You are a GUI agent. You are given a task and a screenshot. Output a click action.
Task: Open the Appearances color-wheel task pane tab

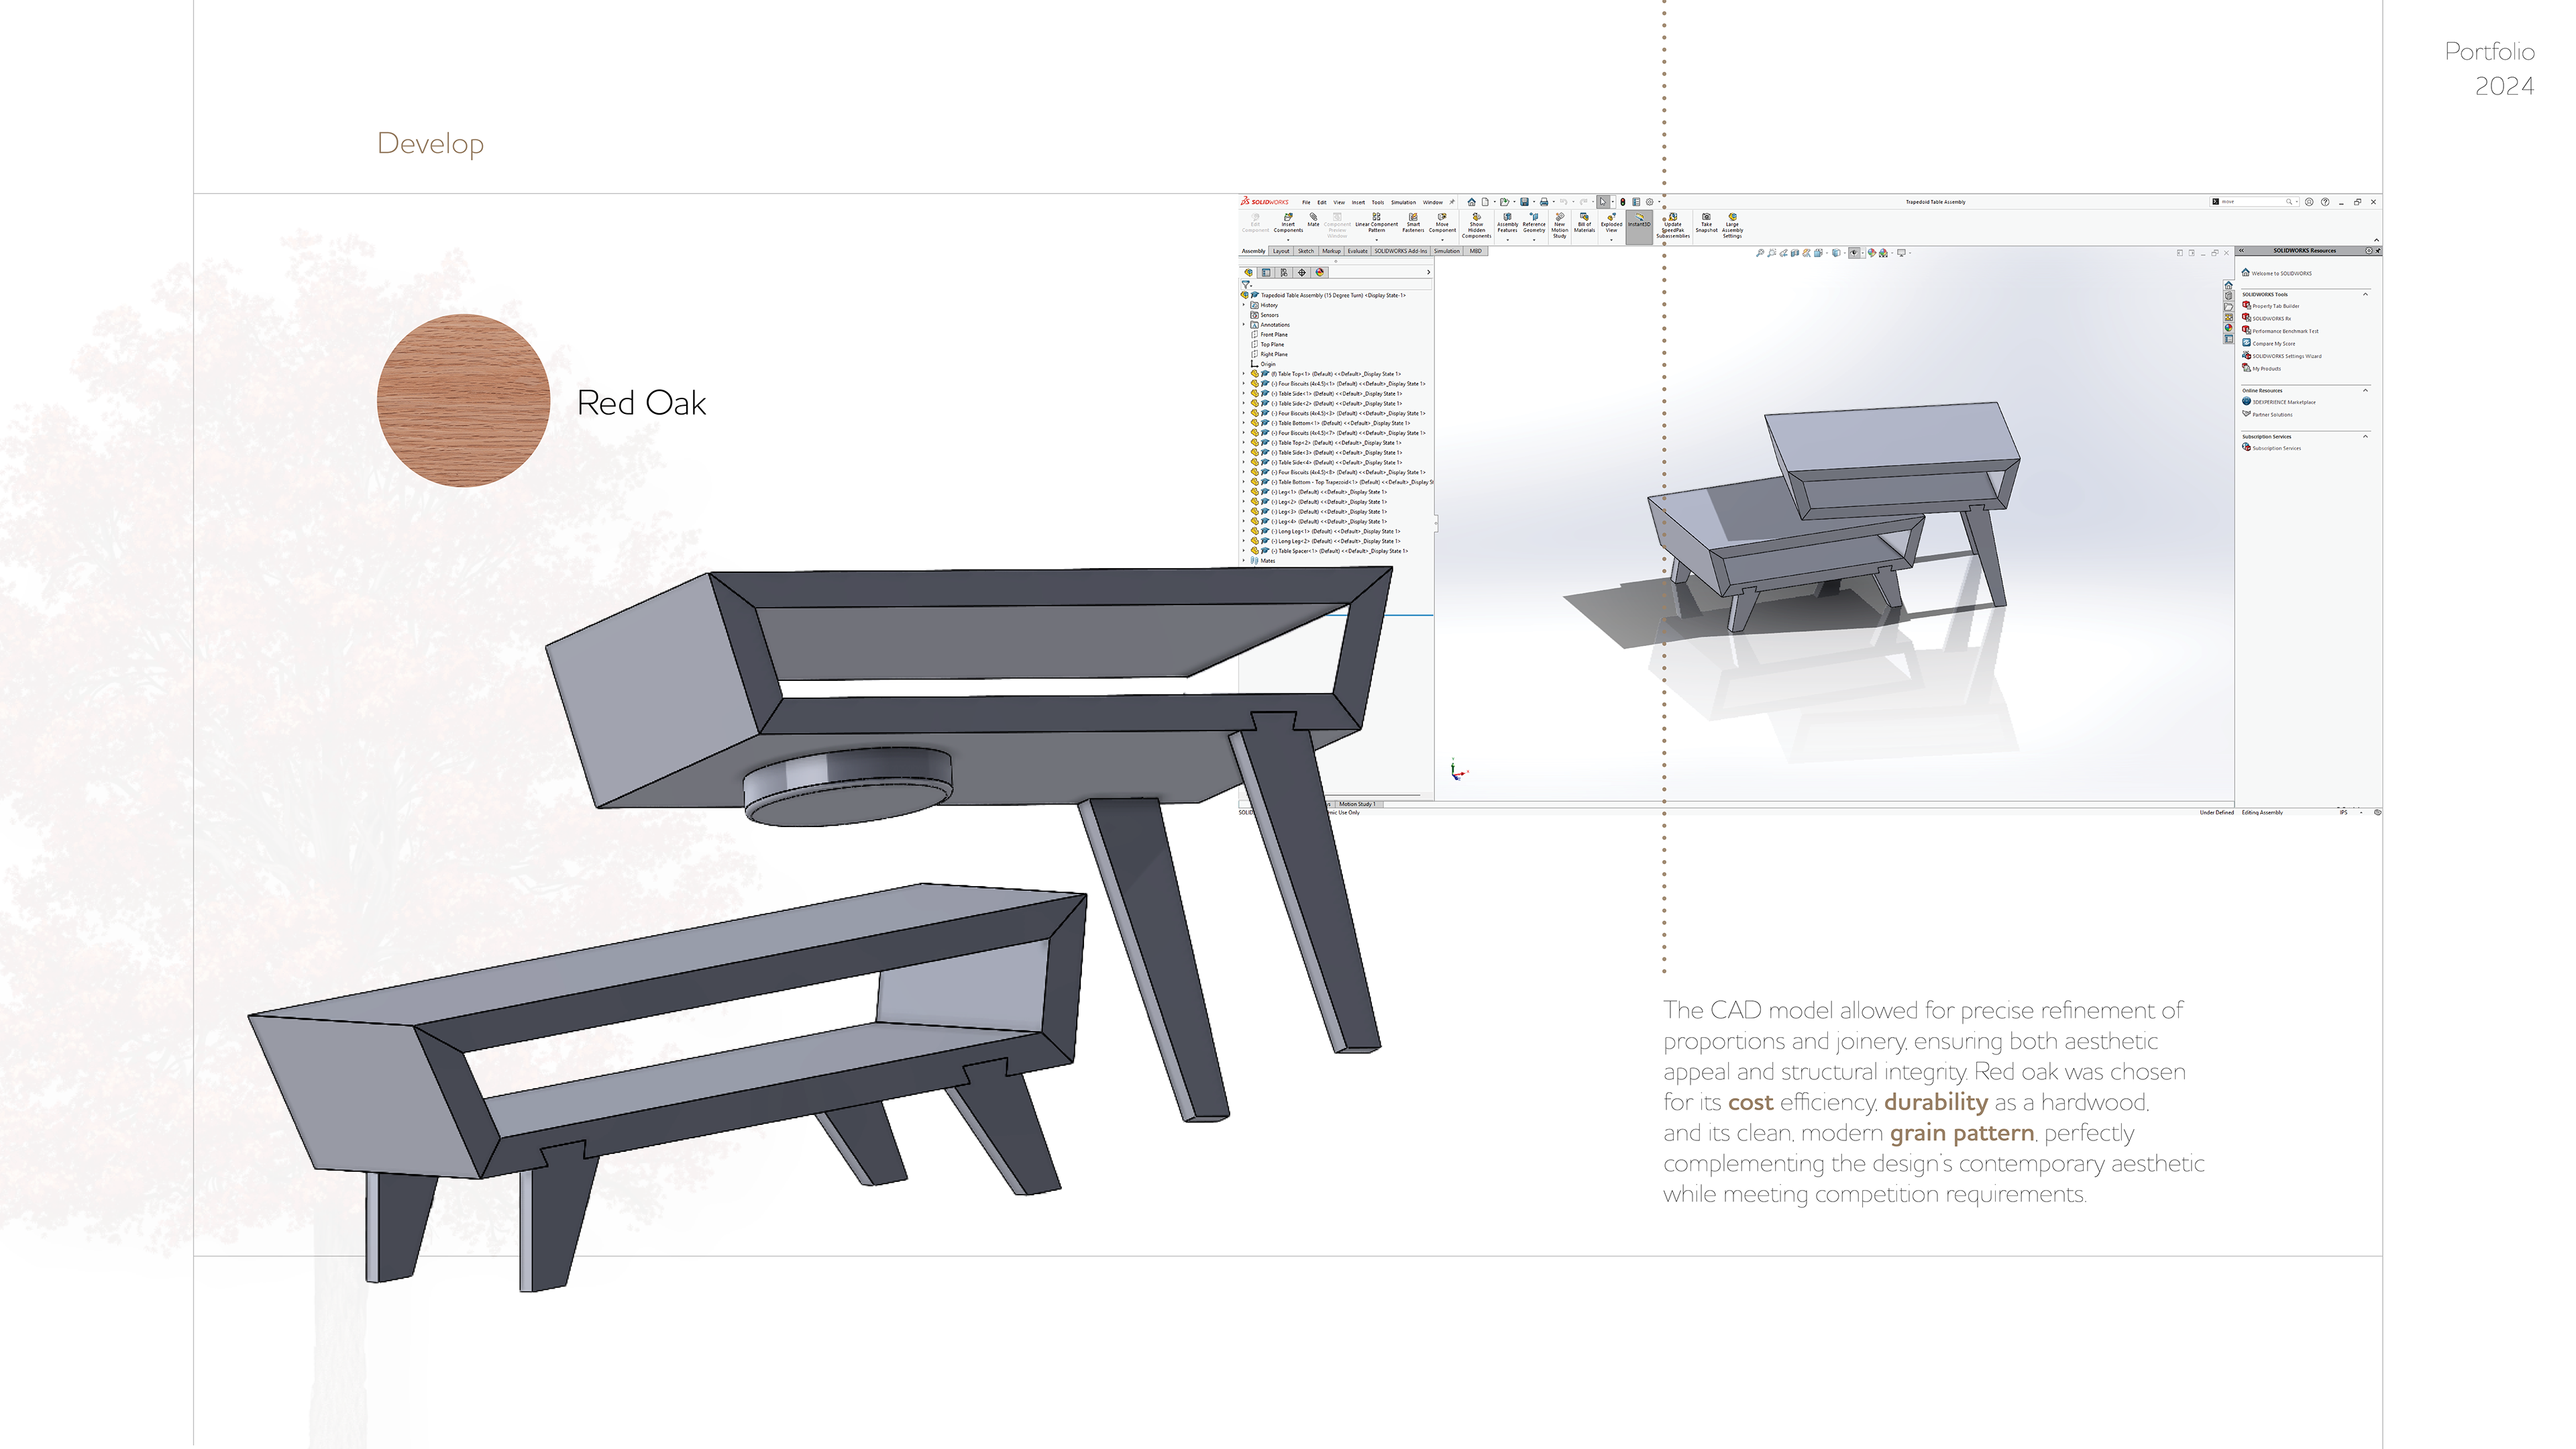2228,328
